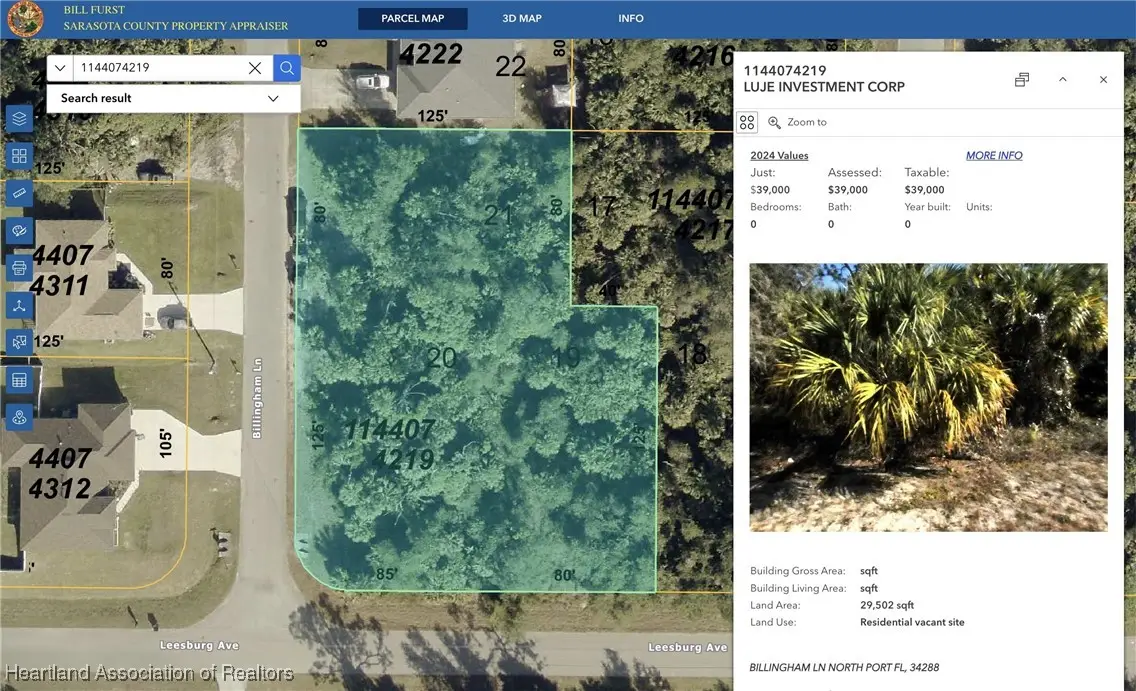Click the parcel photo thumbnail
This screenshot has width=1136, height=691.
(x=928, y=396)
